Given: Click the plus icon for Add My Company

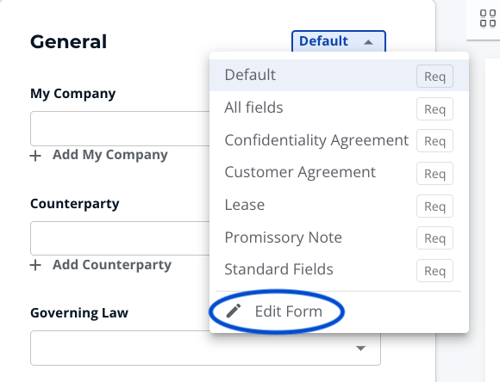Looking at the screenshot, I should click(35, 156).
